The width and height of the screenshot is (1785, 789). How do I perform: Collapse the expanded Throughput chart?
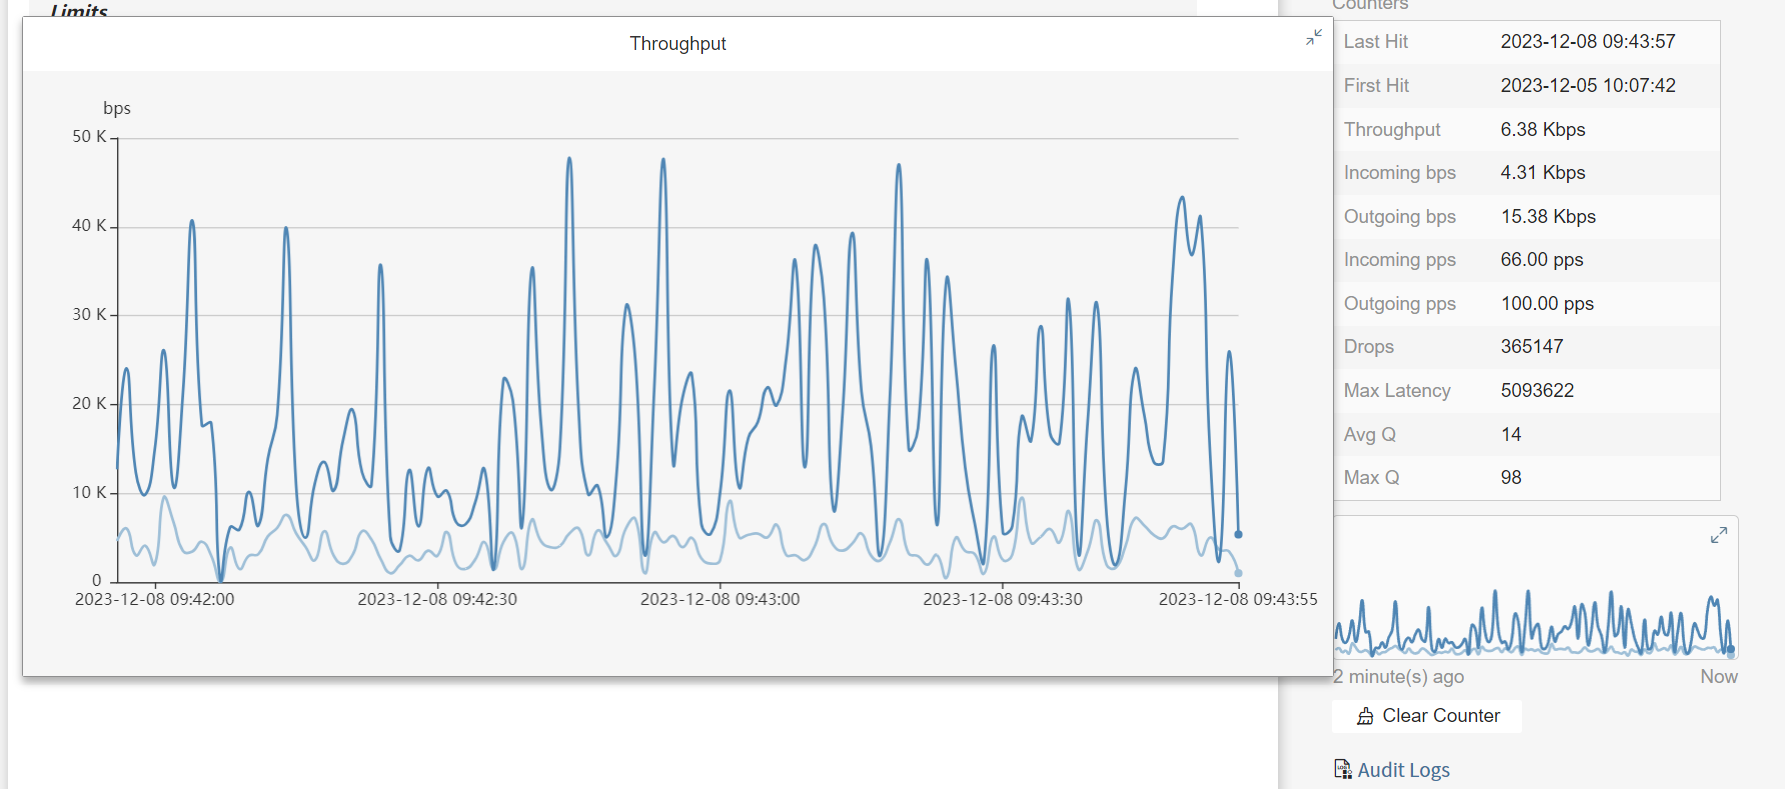[x=1313, y=38]
